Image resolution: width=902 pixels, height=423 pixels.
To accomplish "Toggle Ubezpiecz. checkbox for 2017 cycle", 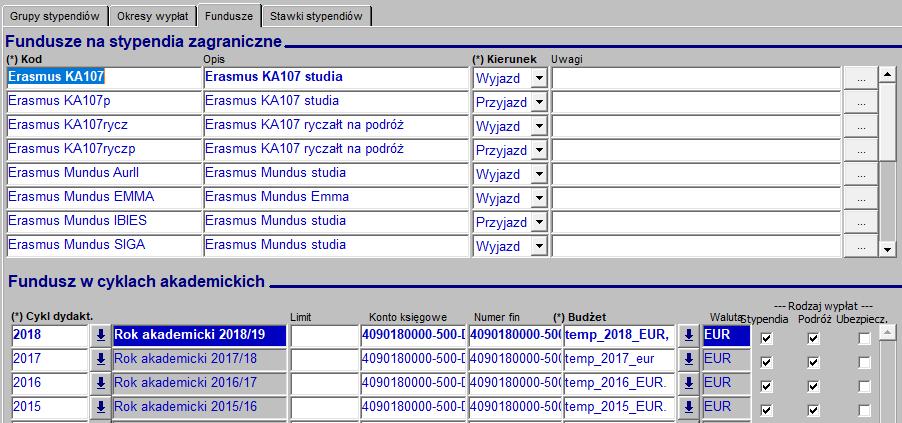I will 864,362.
